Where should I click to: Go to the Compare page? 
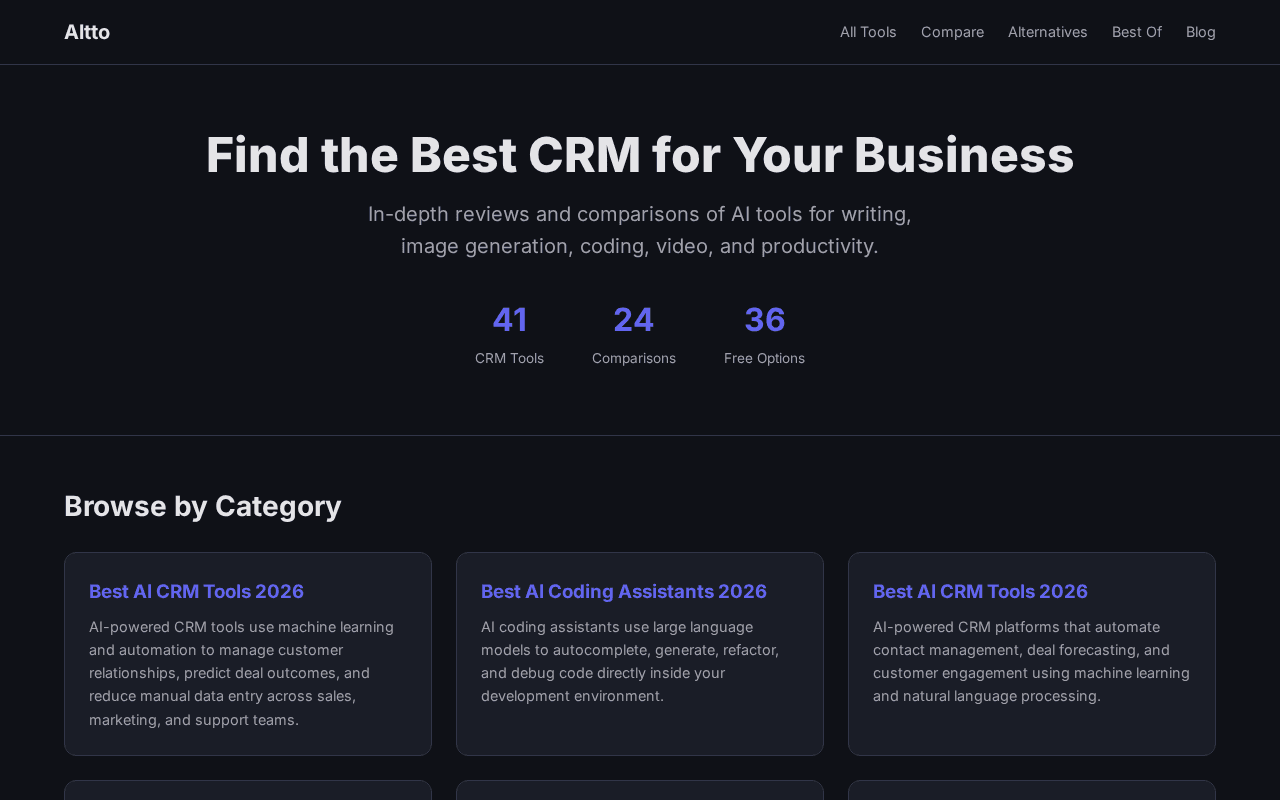[x=952, y=32]
